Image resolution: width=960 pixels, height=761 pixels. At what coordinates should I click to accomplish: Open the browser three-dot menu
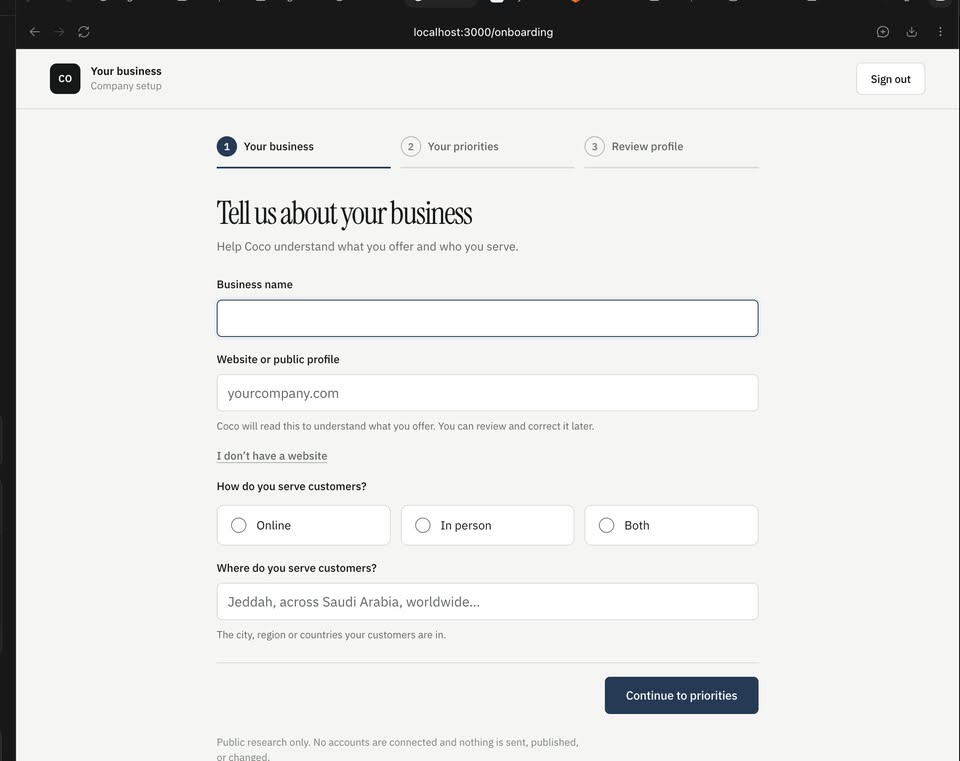coord(940,32)
